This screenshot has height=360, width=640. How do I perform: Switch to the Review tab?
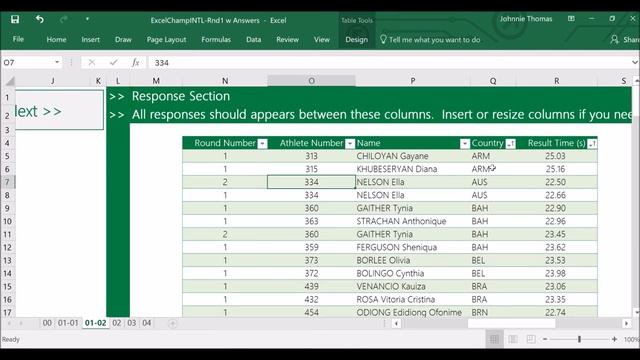[x=287, y=40]
